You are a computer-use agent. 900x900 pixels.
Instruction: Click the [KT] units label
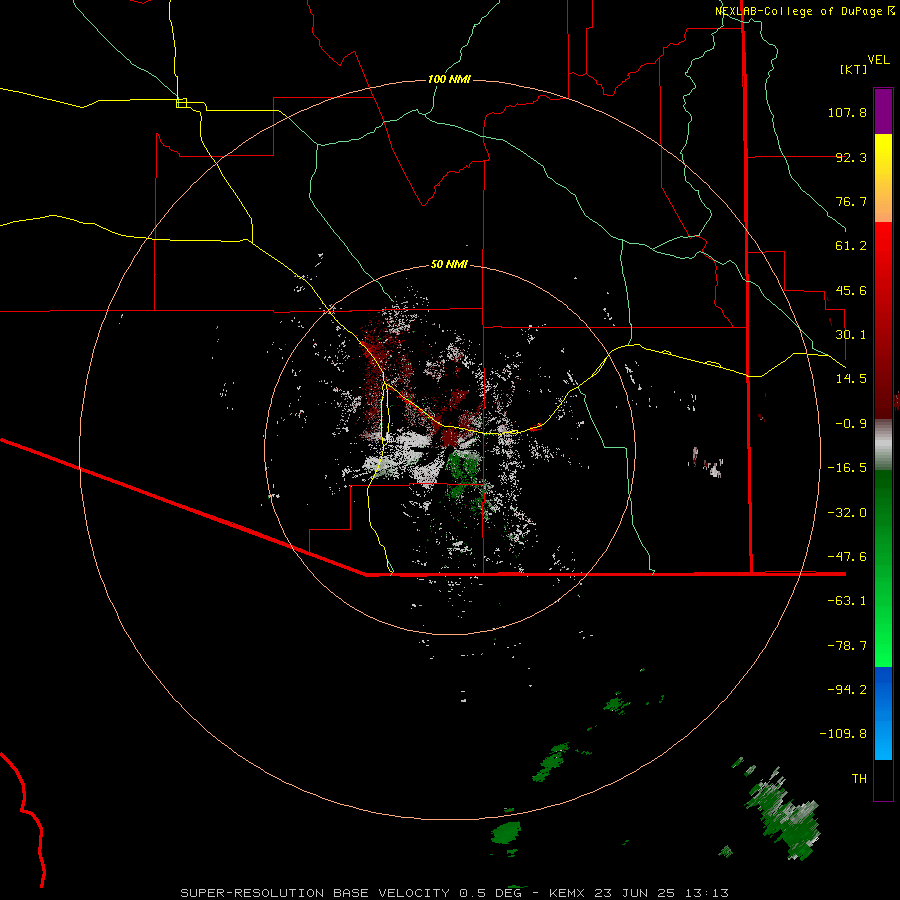coord(853,69)
